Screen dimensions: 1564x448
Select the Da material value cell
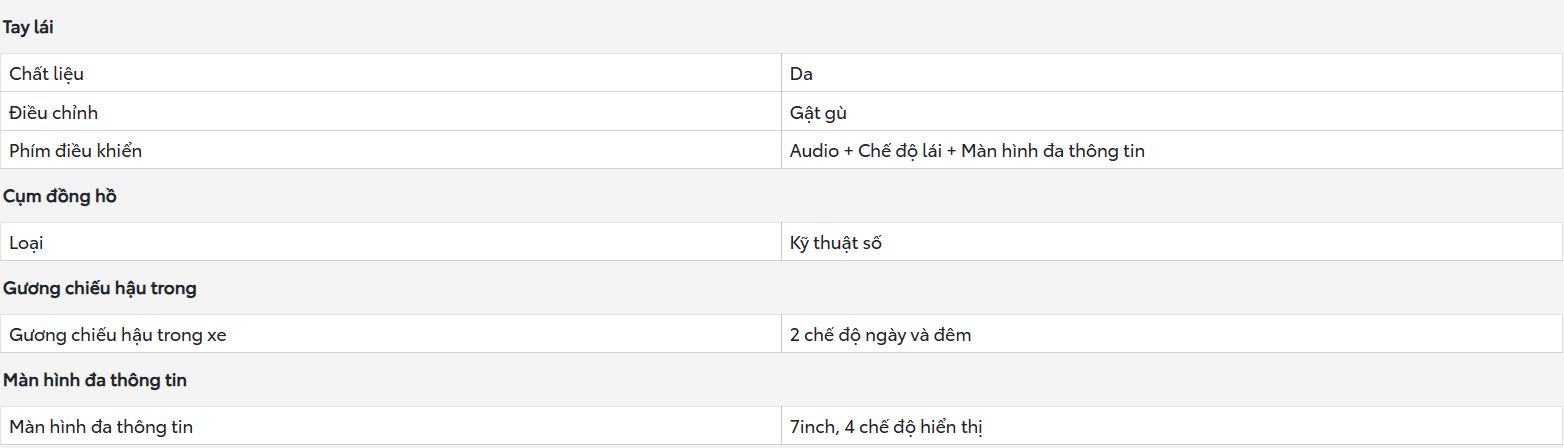coord(1172,73)
